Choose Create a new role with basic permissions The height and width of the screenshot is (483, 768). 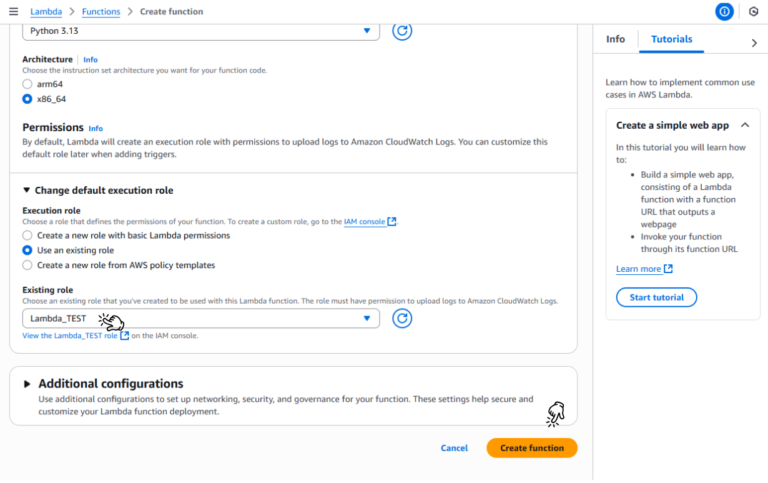click(28, 235)
